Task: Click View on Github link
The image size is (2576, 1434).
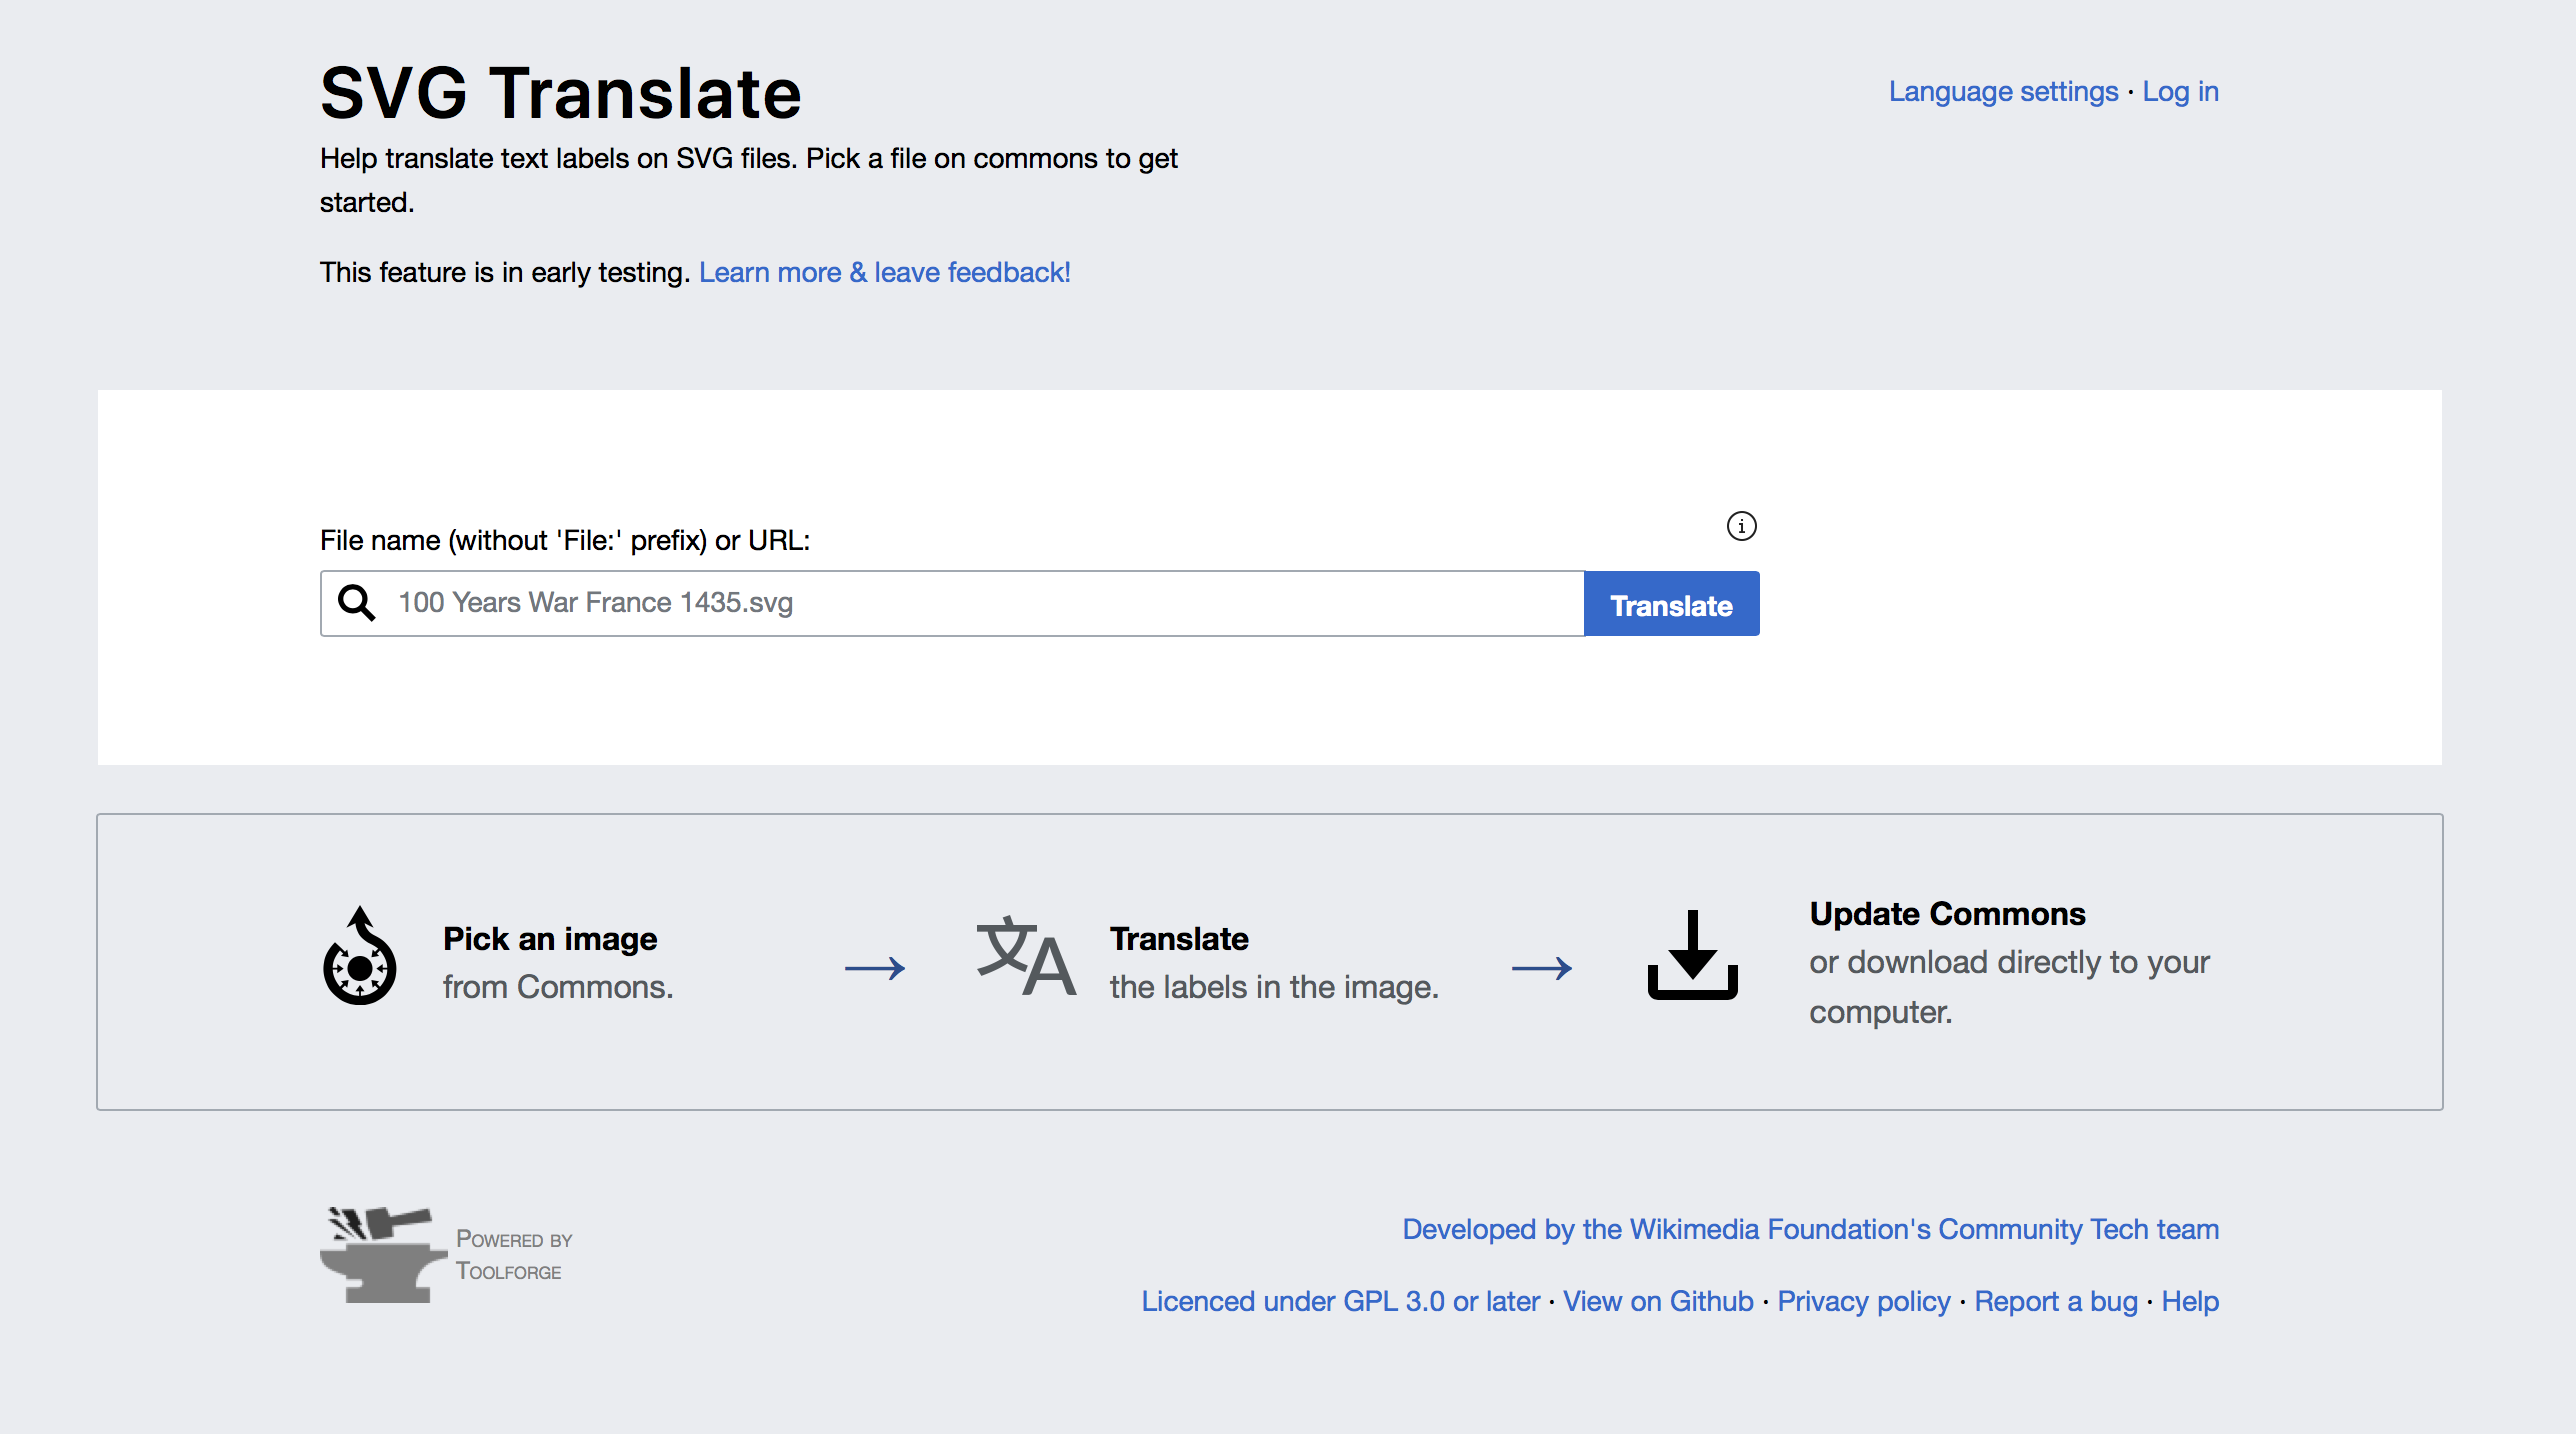Action: (1658, 1302)
